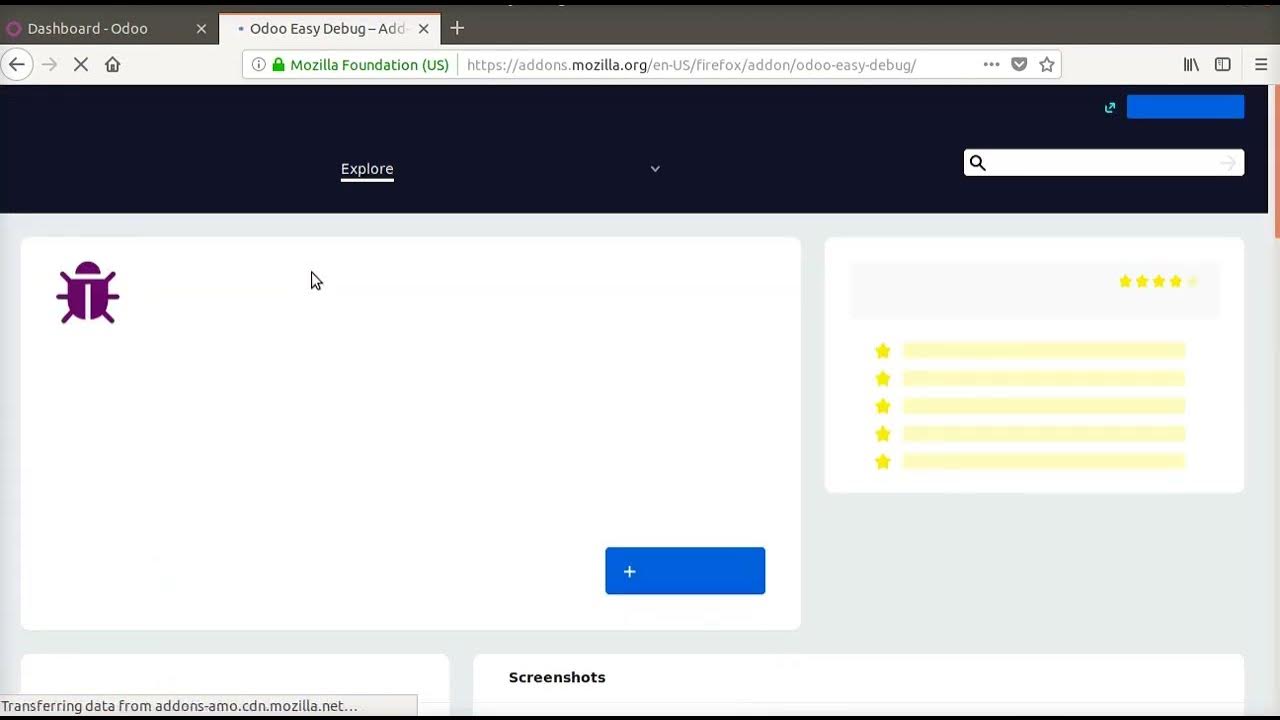Submit search using the arrow icon
This screenshot has width=1280, height=720.
pyautogui.click(x=1228, y=163)
